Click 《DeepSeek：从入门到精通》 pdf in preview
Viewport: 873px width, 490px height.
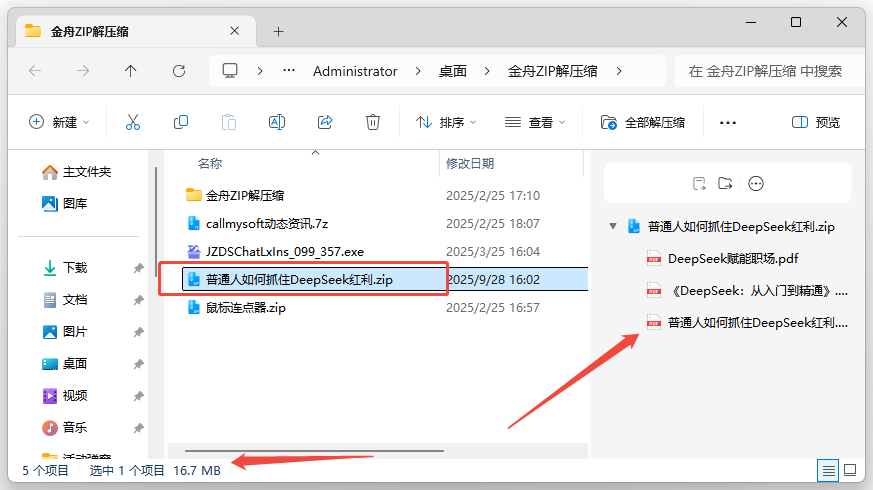pos(747,291)
